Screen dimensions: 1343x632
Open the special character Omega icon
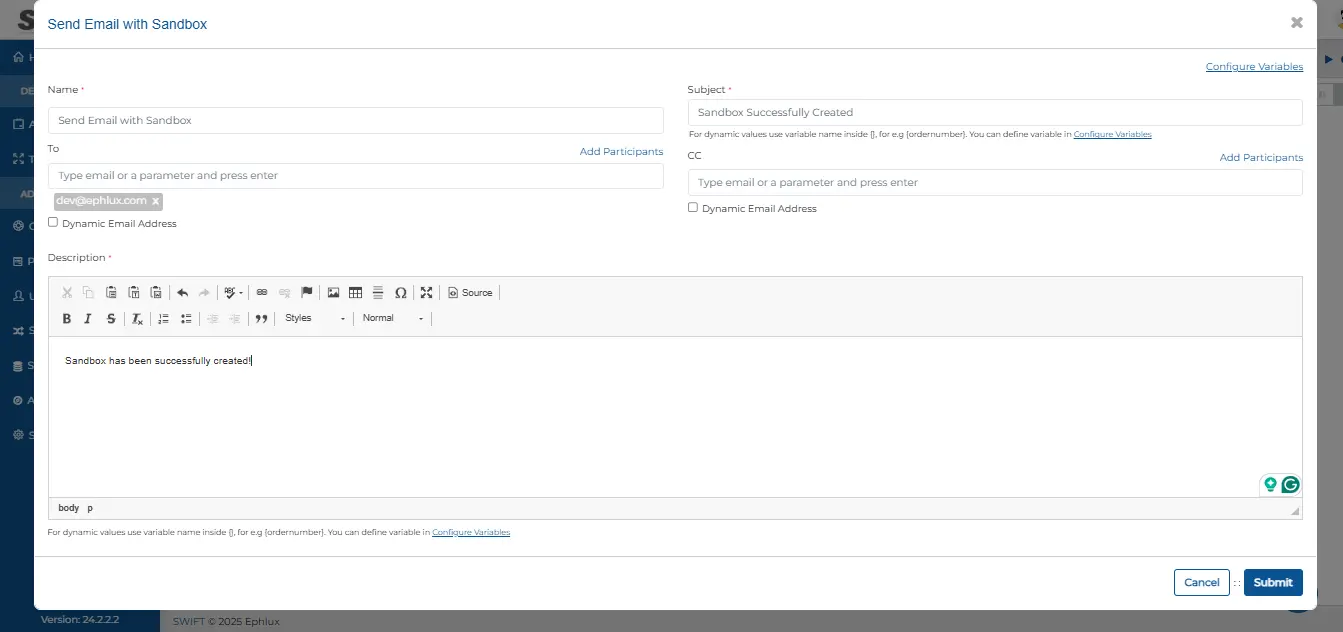click(400, 293)
